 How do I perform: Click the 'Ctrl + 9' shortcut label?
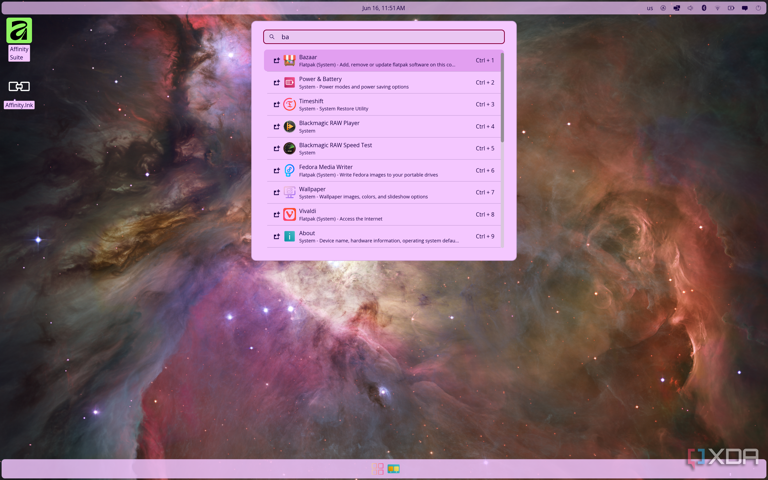tap(485, 237)
